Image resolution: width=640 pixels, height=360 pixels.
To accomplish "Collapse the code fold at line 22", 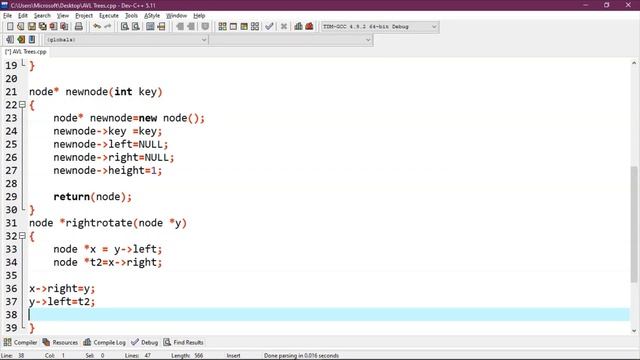I will pos(22,105).
